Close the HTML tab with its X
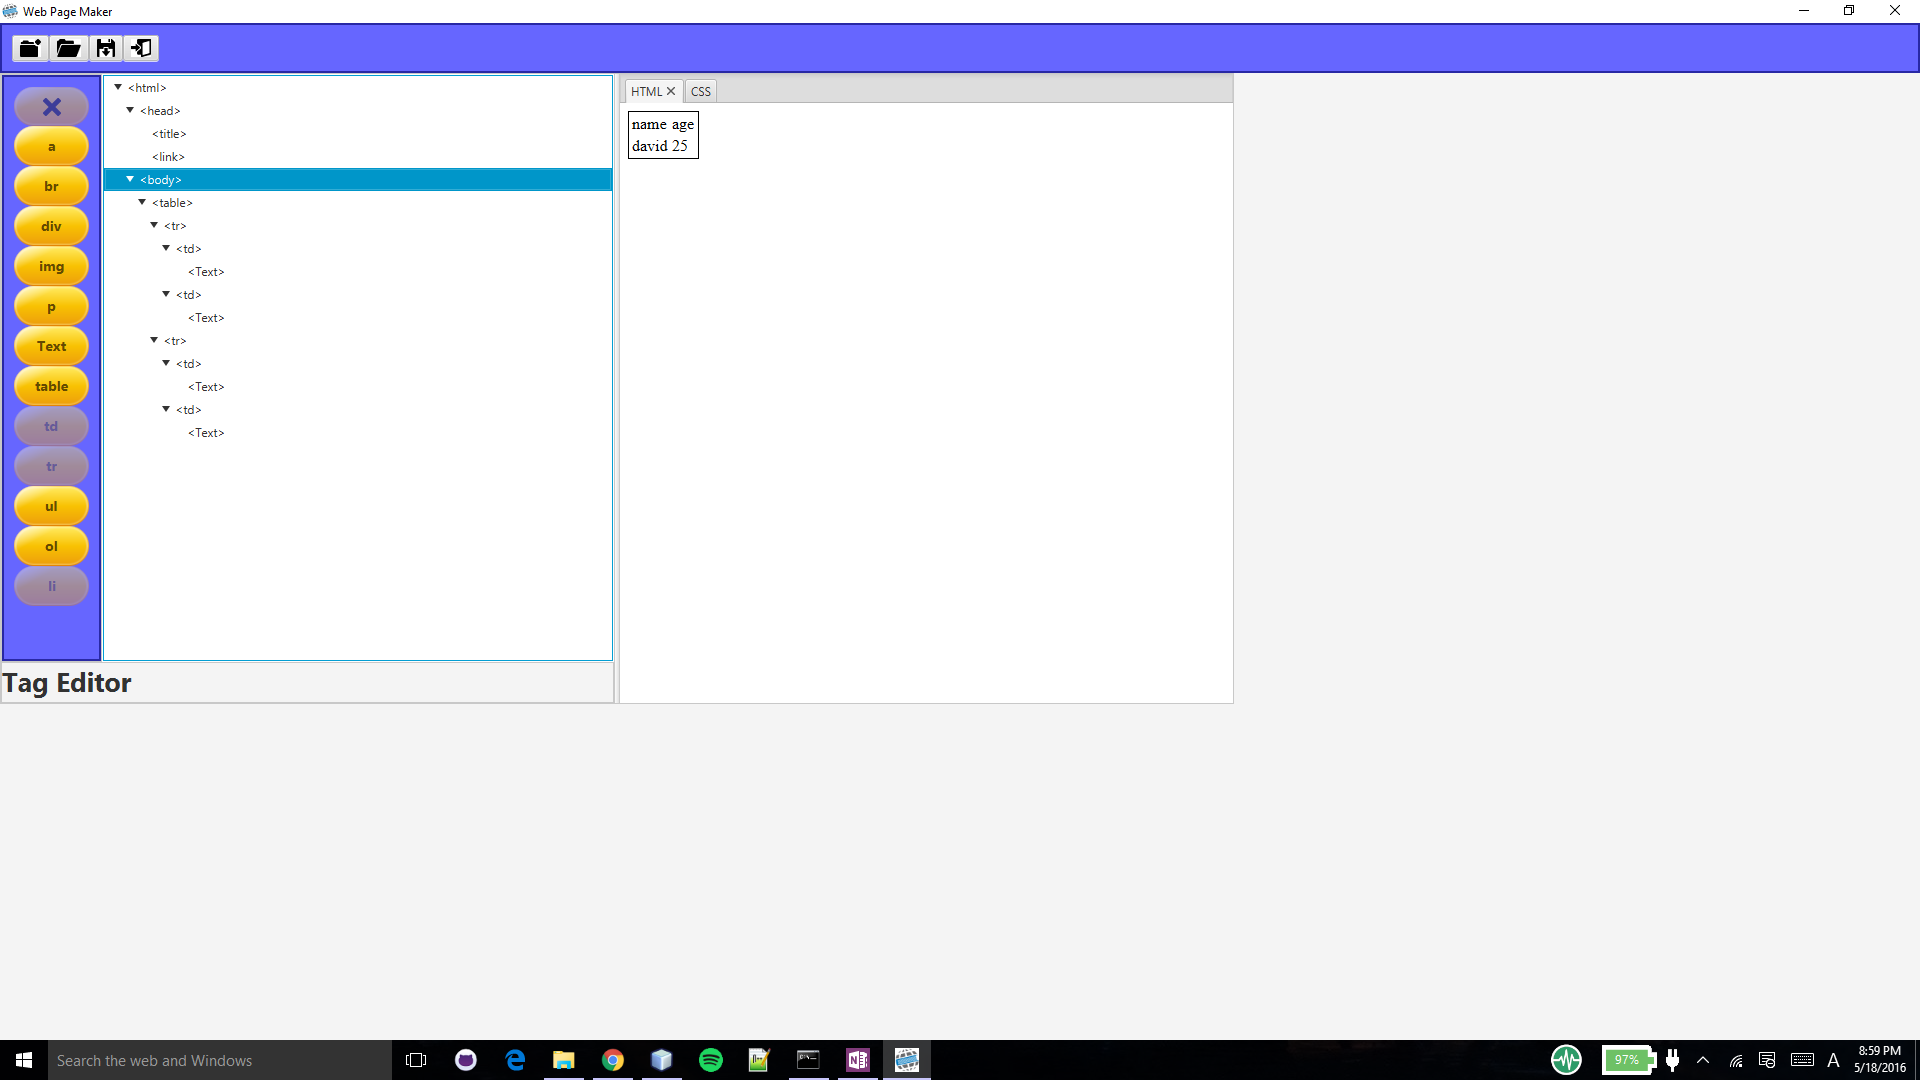The image size is (1920, 1080). click(671, 91)
